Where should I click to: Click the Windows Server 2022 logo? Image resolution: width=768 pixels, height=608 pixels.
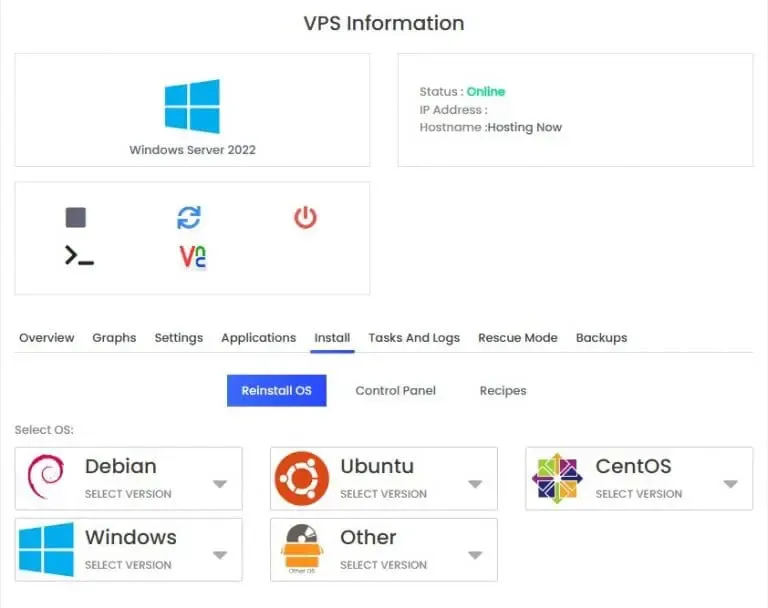192,106
